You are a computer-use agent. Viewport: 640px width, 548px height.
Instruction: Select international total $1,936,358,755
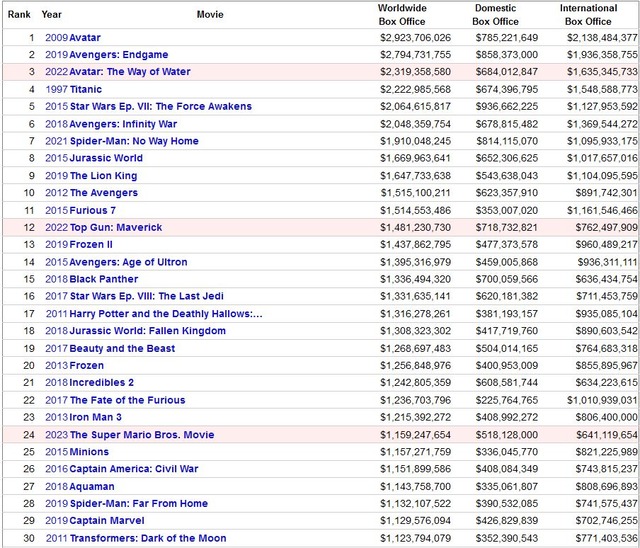tap(602, 55)
